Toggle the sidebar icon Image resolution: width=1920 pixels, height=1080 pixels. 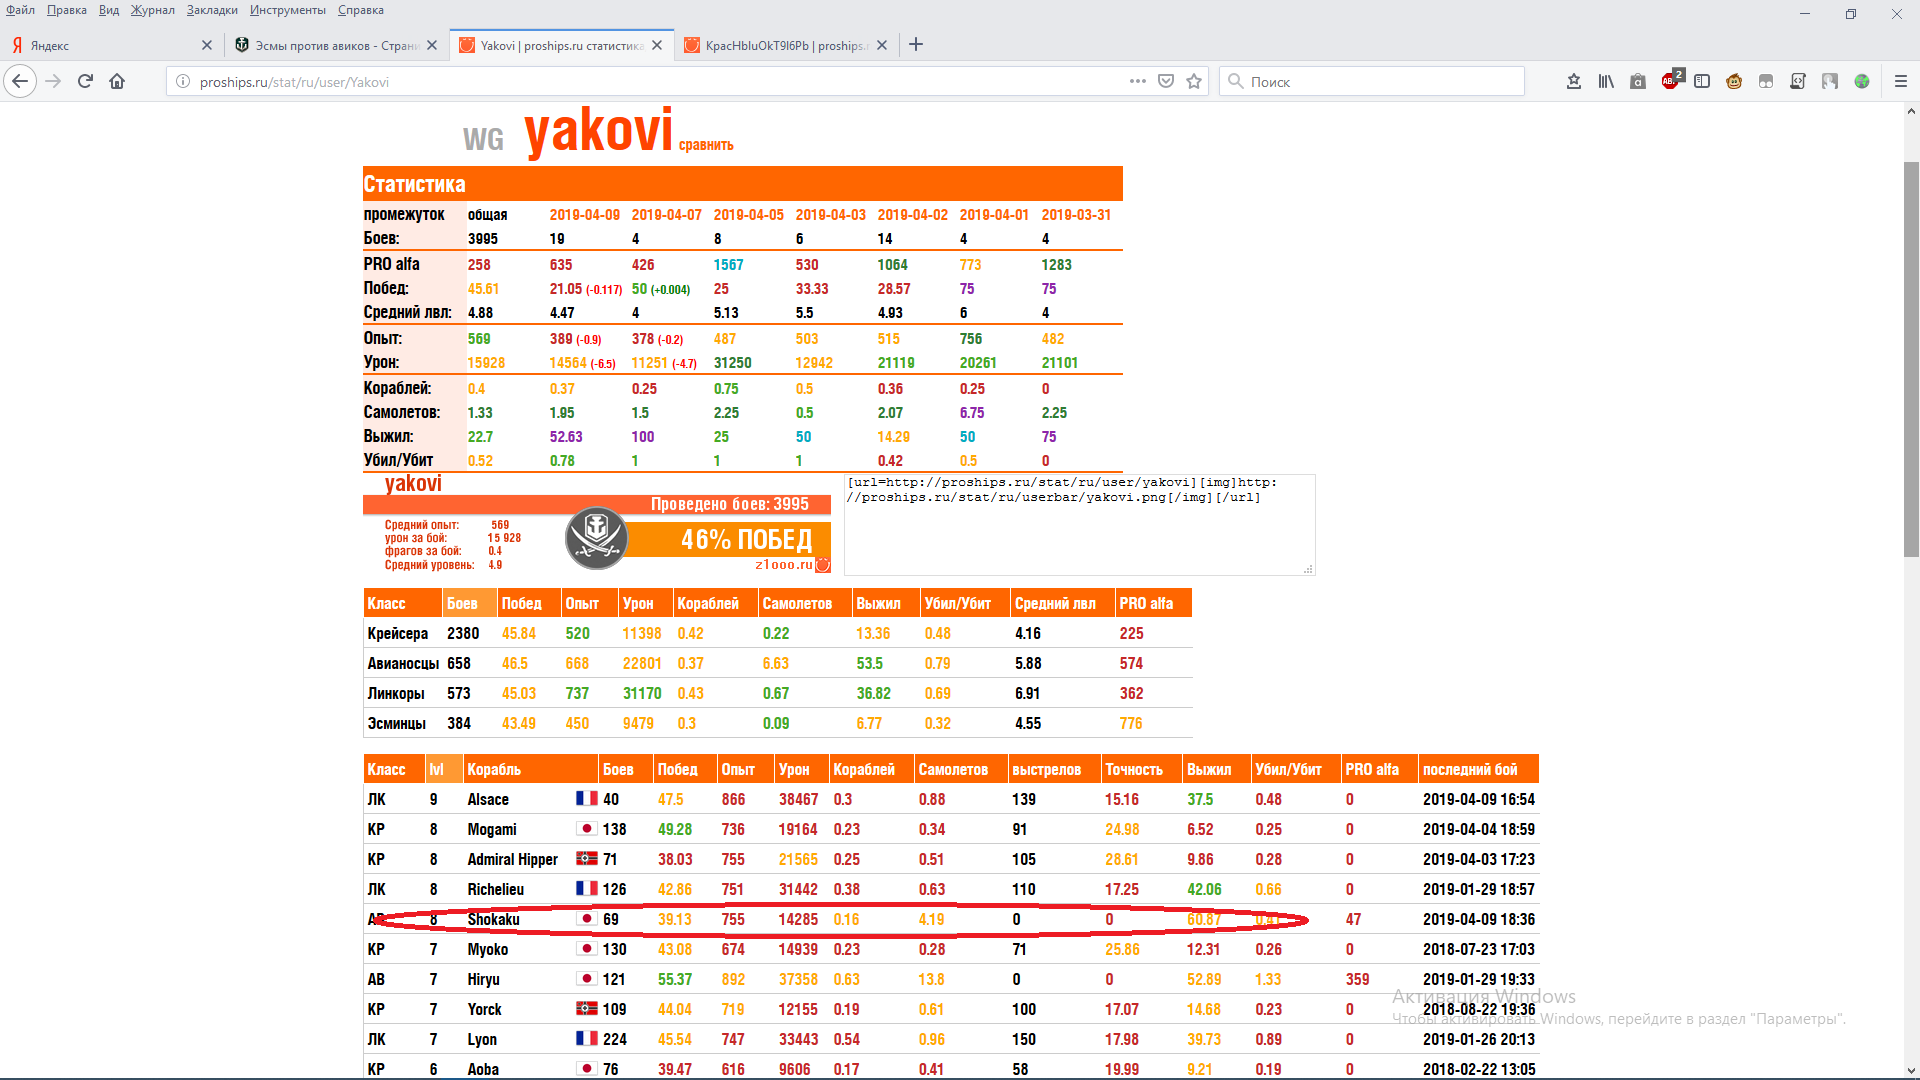[x=1702, y=81]
